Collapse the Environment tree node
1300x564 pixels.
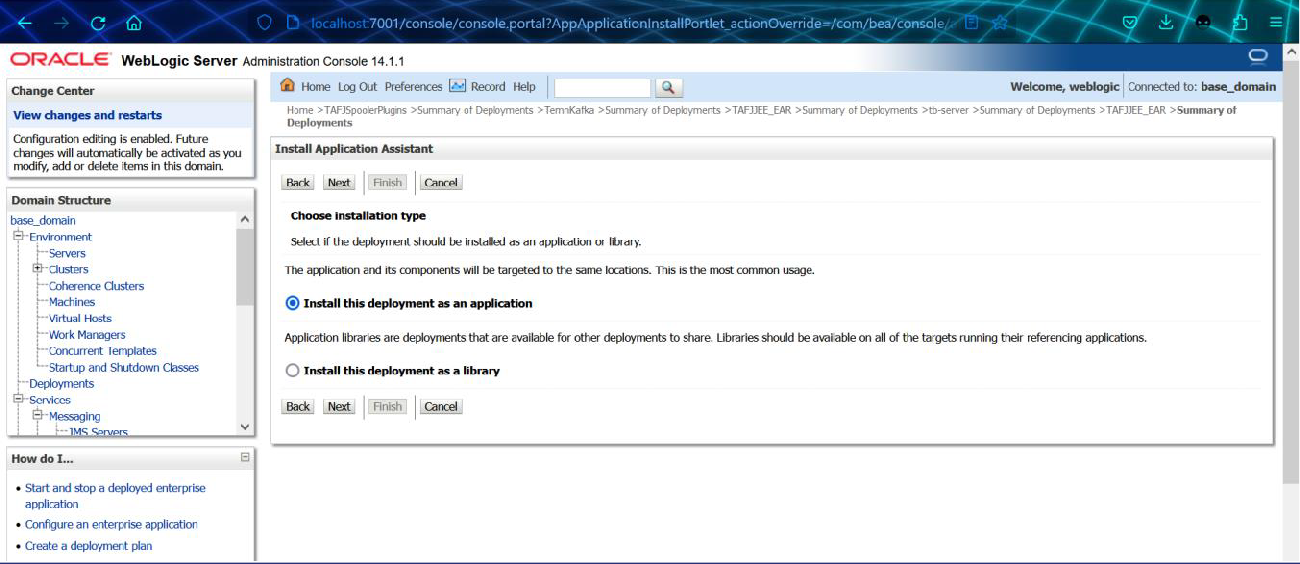click(18, 237)
